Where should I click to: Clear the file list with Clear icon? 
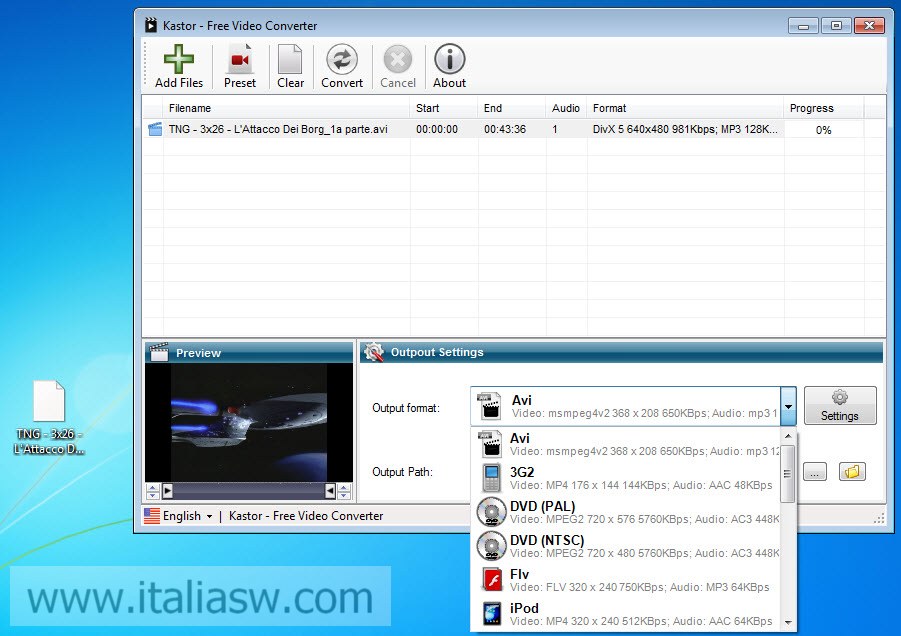pyautogui.click(x=290, y=59)
